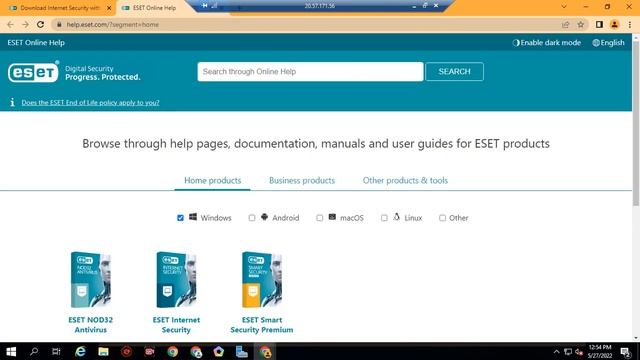
Task: Uncheck the Windows filter checkbox
Action: [x=180, y=218]
